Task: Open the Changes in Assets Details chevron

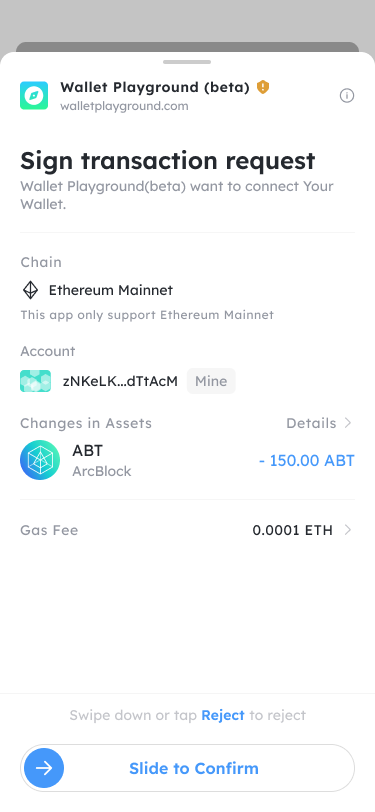Action: pos(348,423)
